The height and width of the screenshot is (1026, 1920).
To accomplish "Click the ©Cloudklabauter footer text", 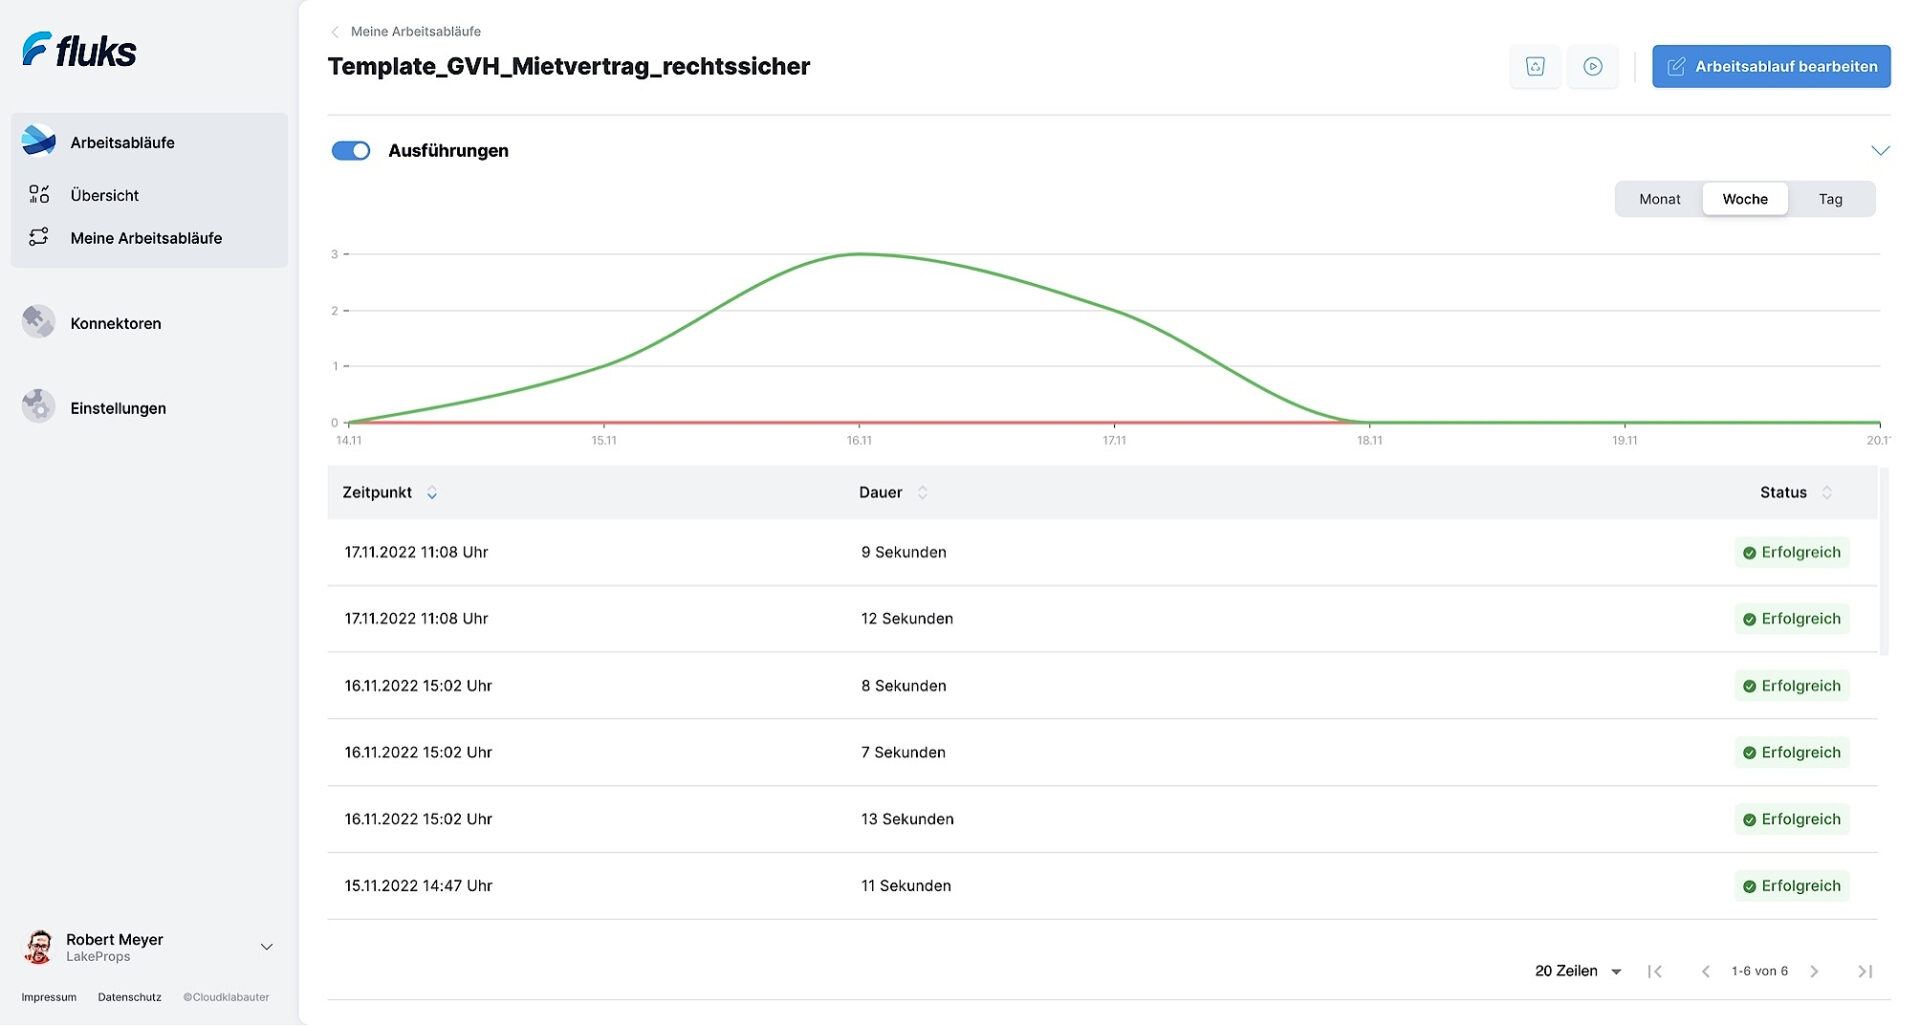I will coord(226,997).
